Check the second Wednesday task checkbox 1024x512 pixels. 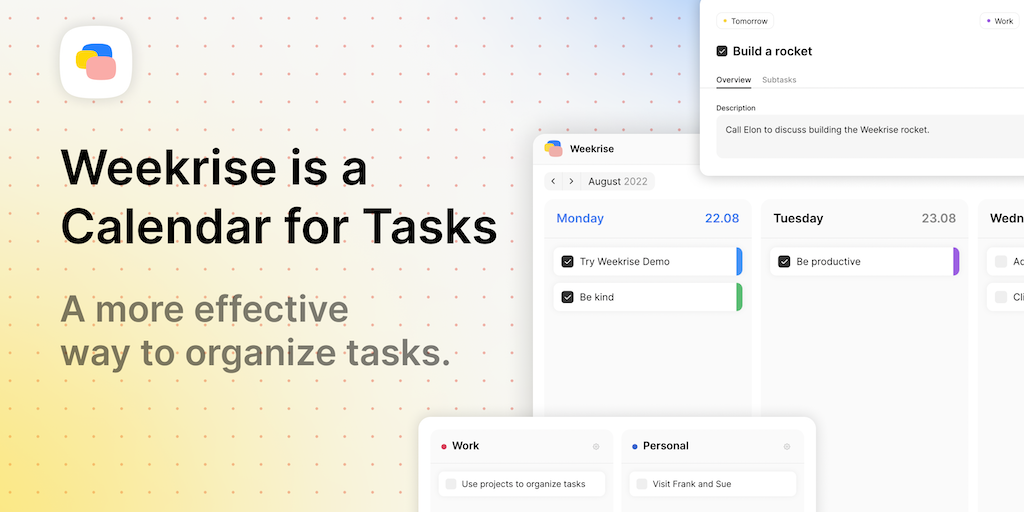click(x=1000, y=296)
